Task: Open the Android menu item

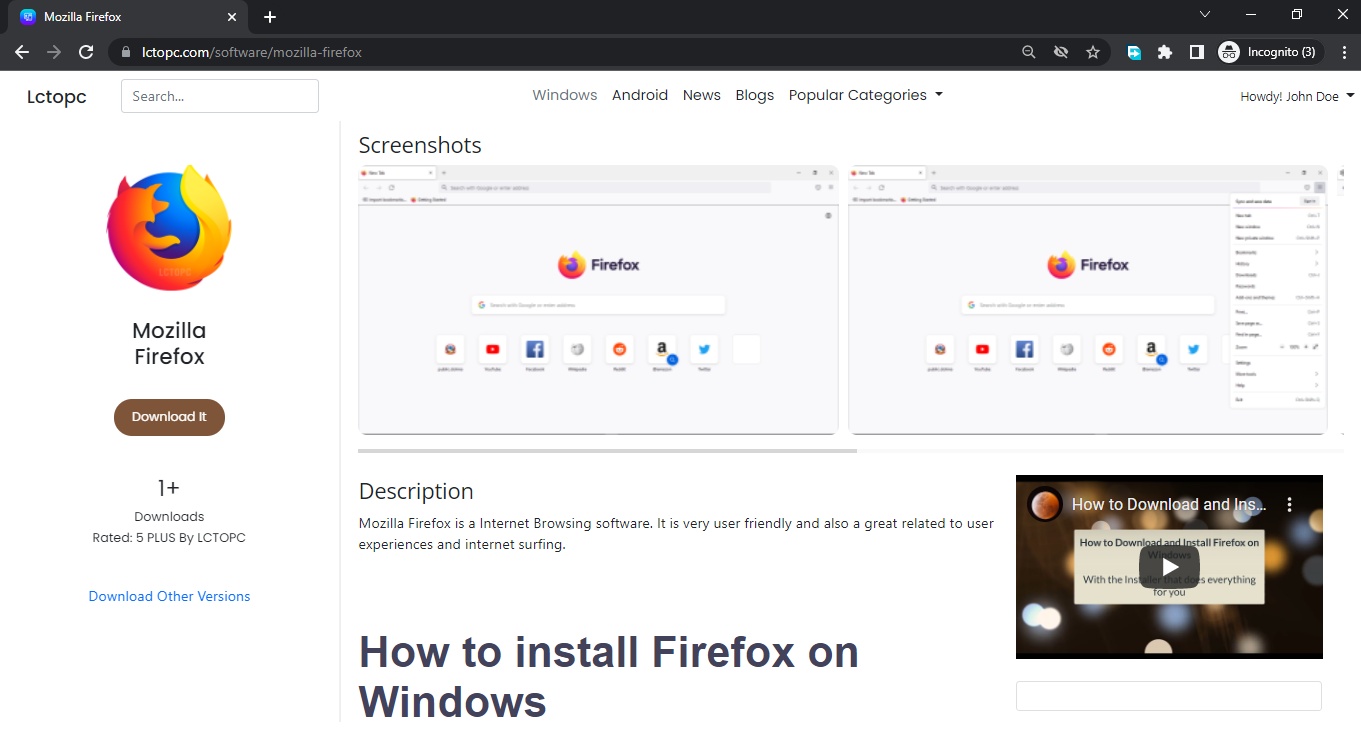Action: click(x=640, y=95)
